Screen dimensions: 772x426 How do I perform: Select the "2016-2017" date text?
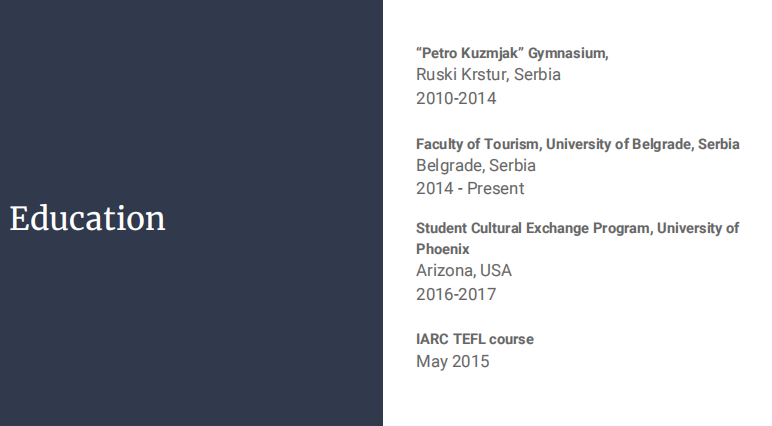coord(456,294)
